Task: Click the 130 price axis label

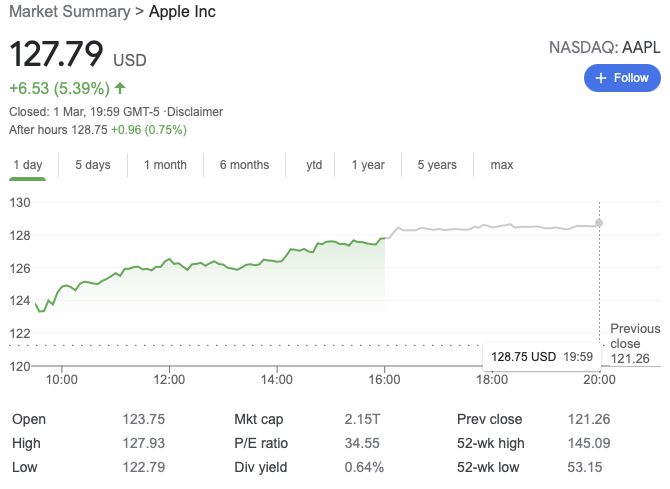Action: click(20, 203)
